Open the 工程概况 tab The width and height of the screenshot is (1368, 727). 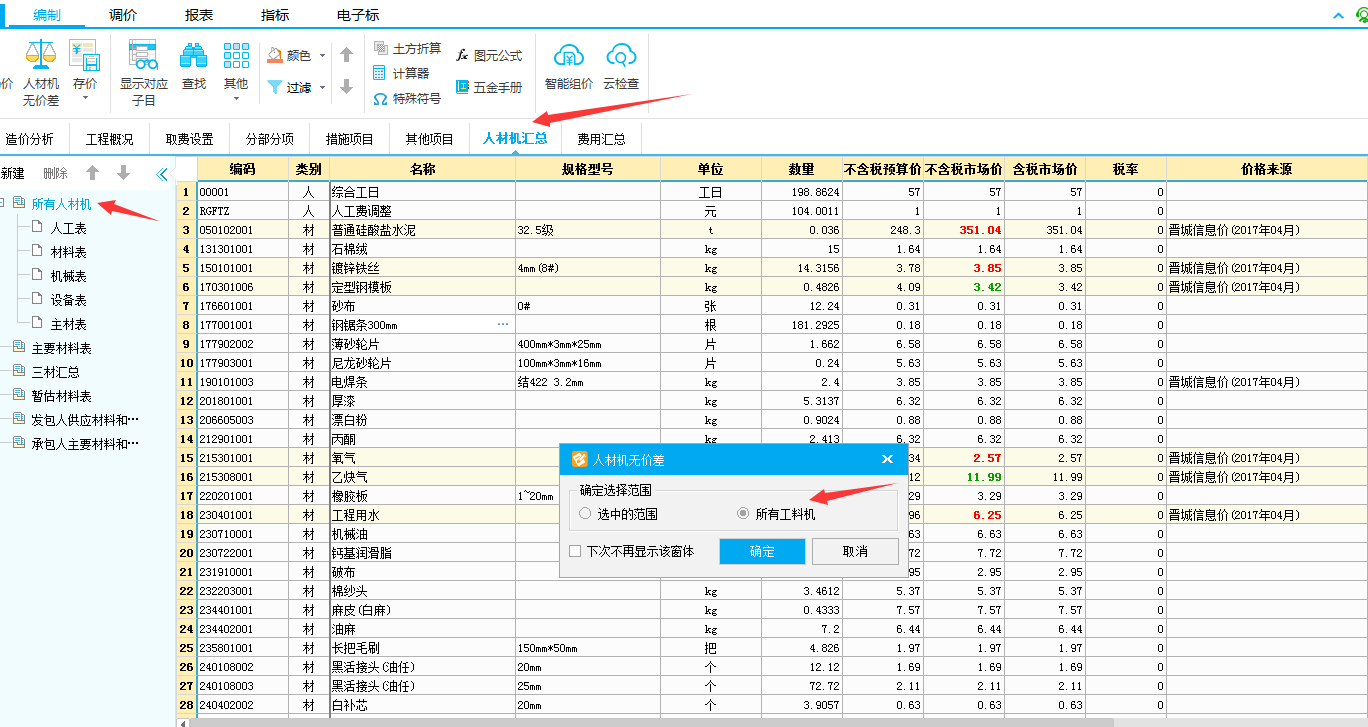[x=109, y=139]
